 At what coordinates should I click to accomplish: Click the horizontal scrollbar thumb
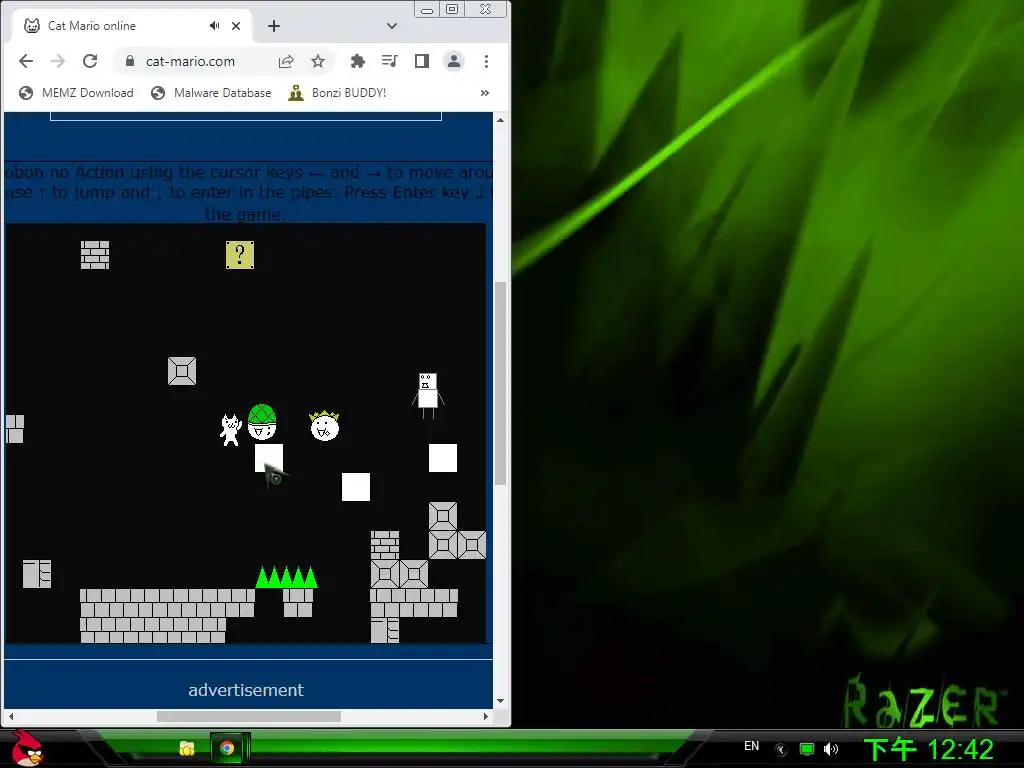[249, 716]
